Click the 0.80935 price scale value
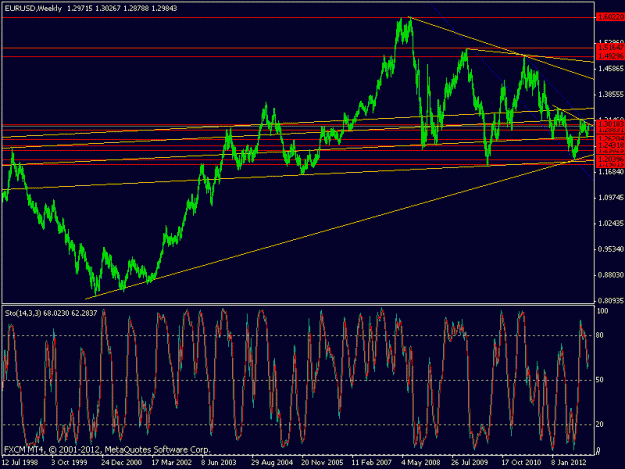The width and height of the screenshot is (625, 469). coord(611,300)
